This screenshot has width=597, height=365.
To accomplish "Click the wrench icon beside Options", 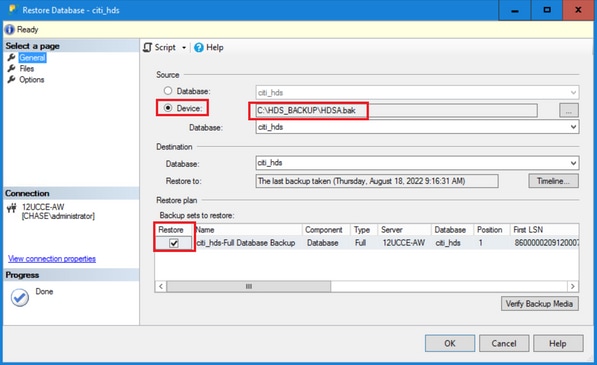I will pyautogui.click(x=11, y=80).
